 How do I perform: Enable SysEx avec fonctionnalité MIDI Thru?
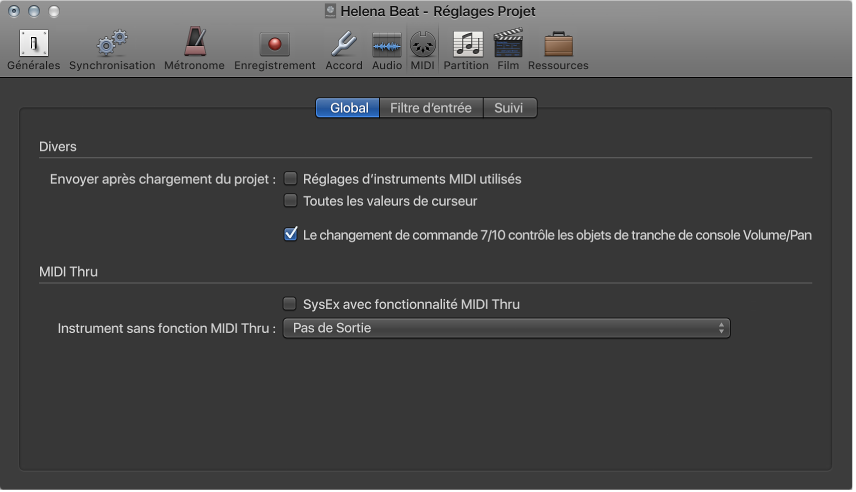click(290, 304)
